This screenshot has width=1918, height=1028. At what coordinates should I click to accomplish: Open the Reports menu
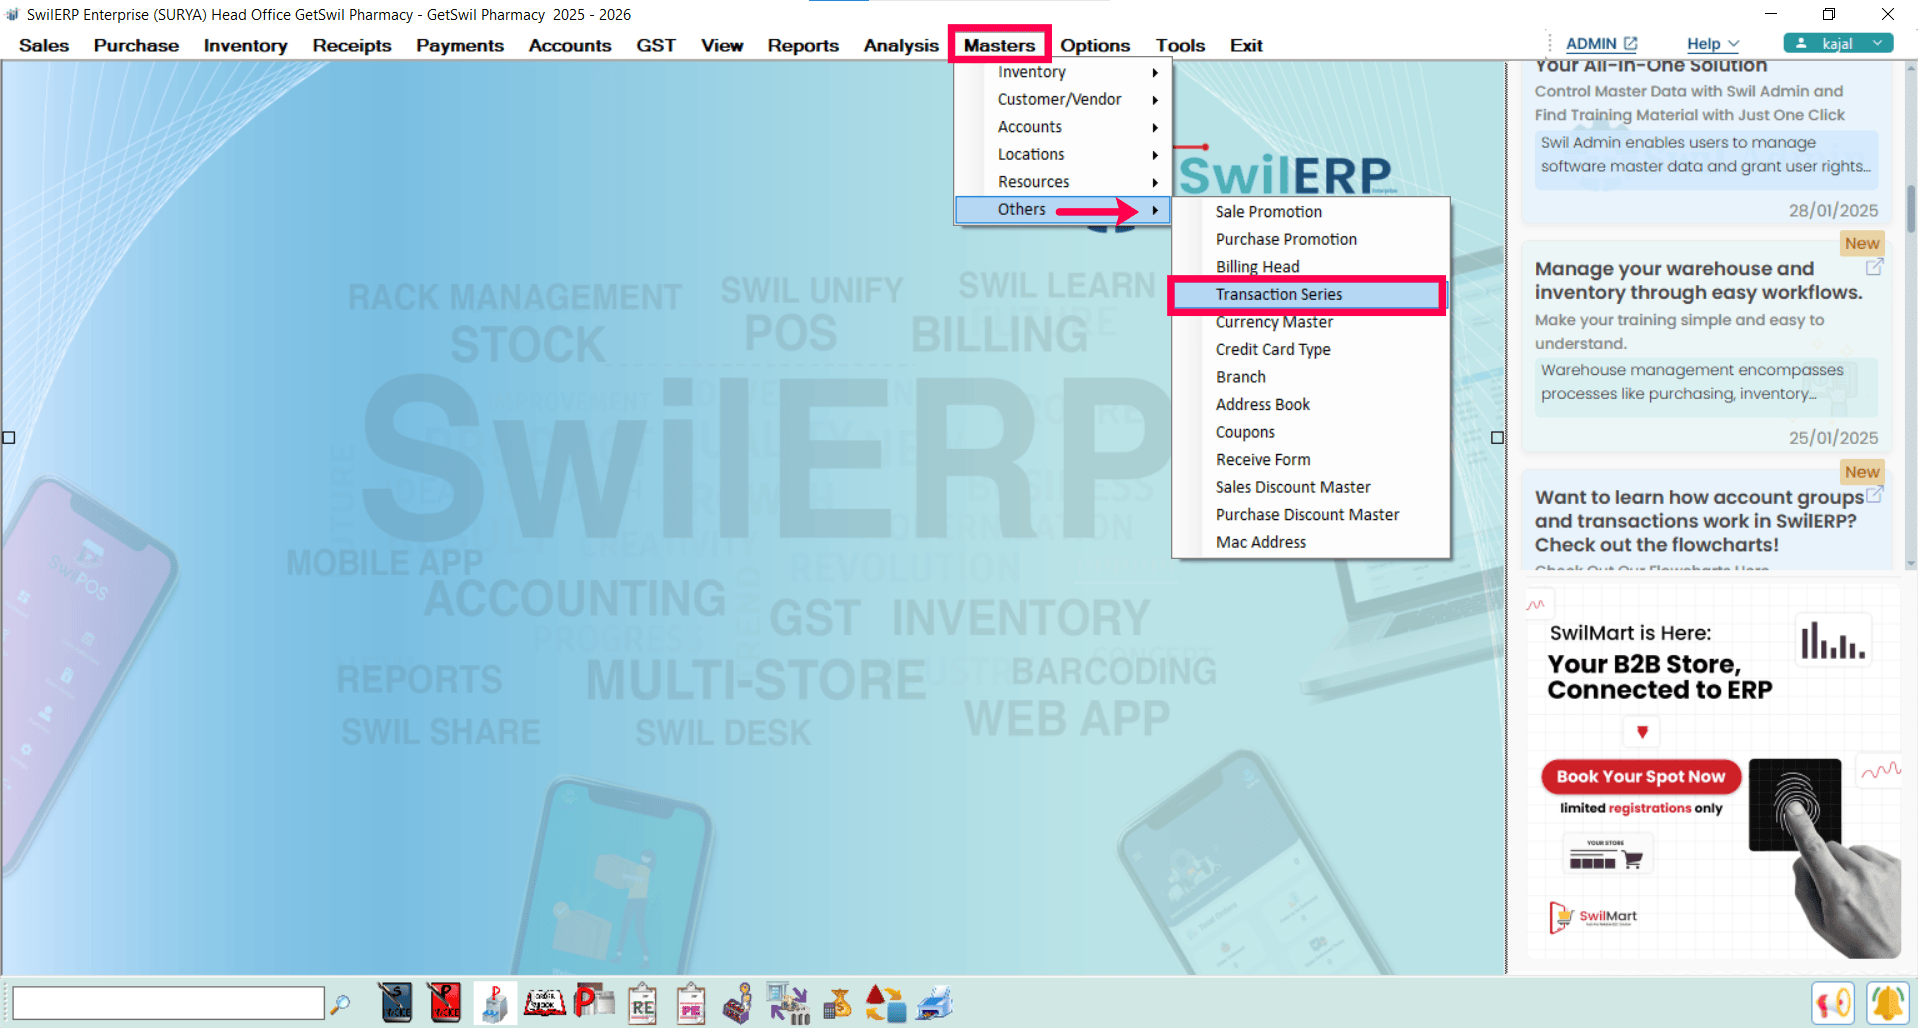coord(803,45)
